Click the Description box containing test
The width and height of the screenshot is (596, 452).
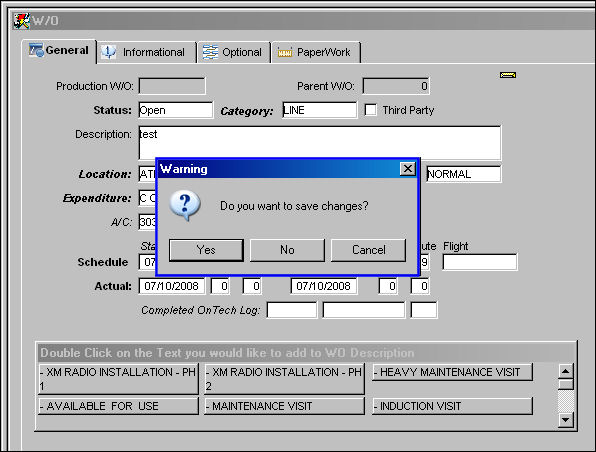click(320, 143)
